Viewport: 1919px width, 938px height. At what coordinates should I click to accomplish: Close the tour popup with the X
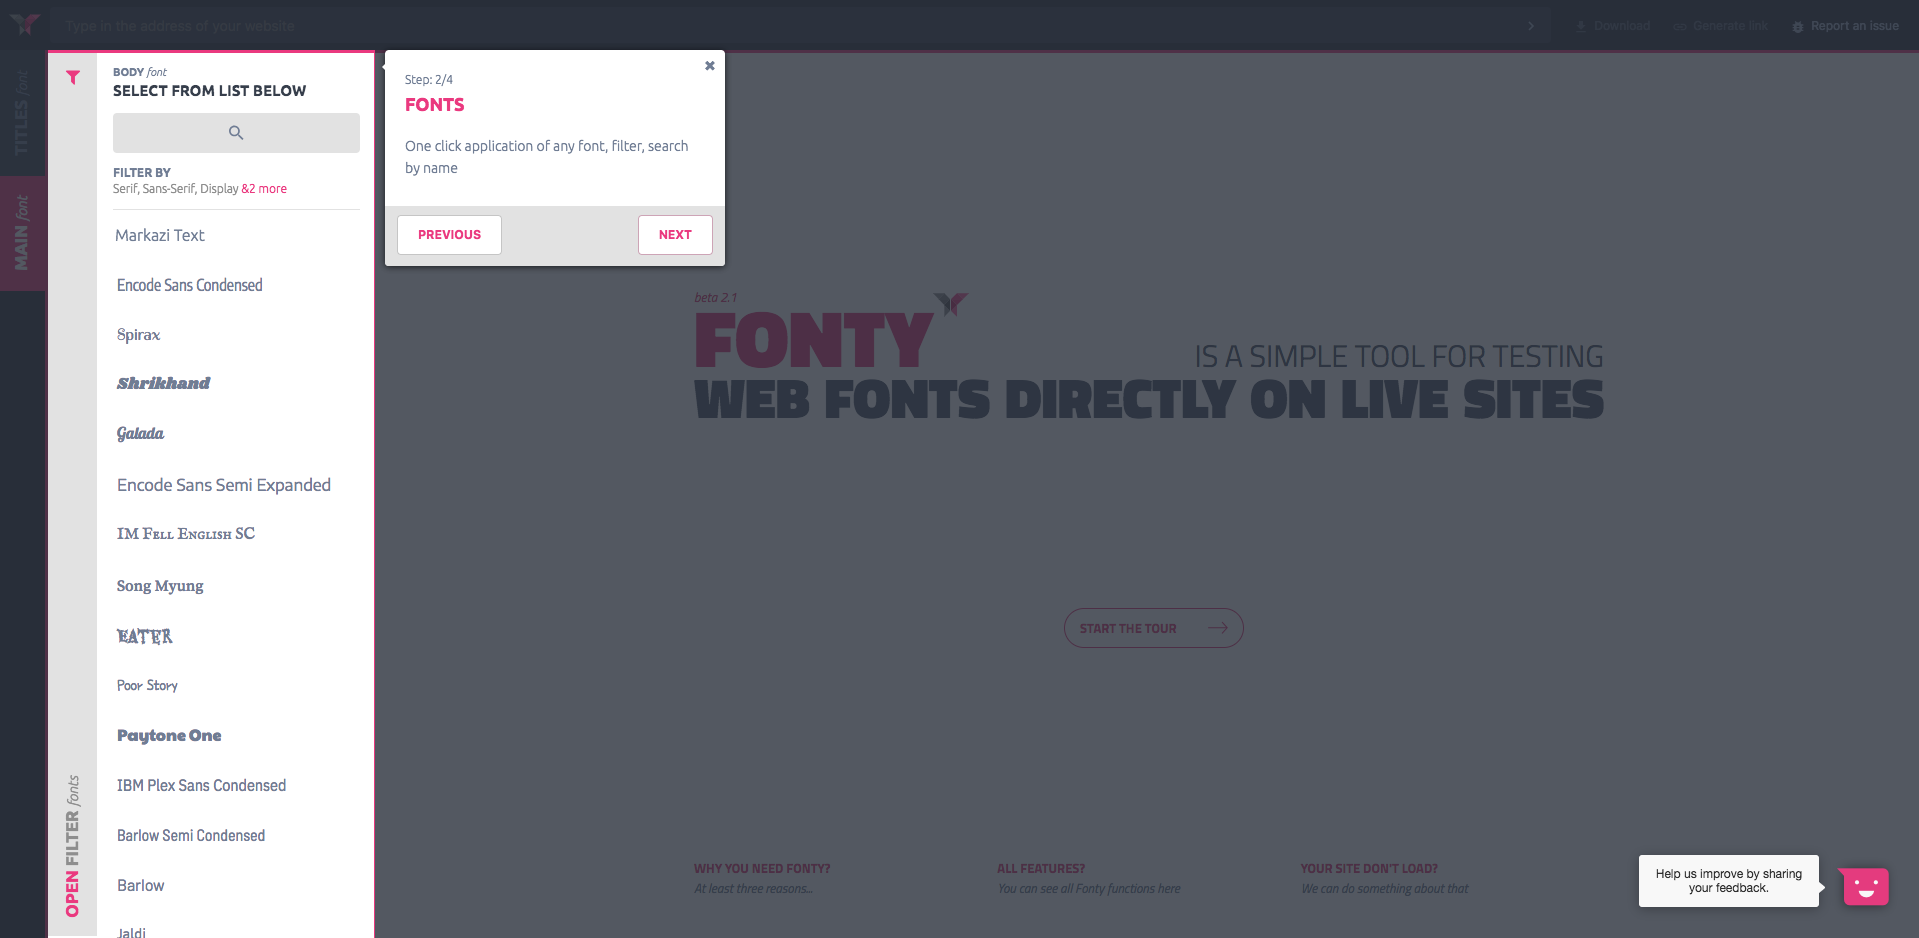710,66
